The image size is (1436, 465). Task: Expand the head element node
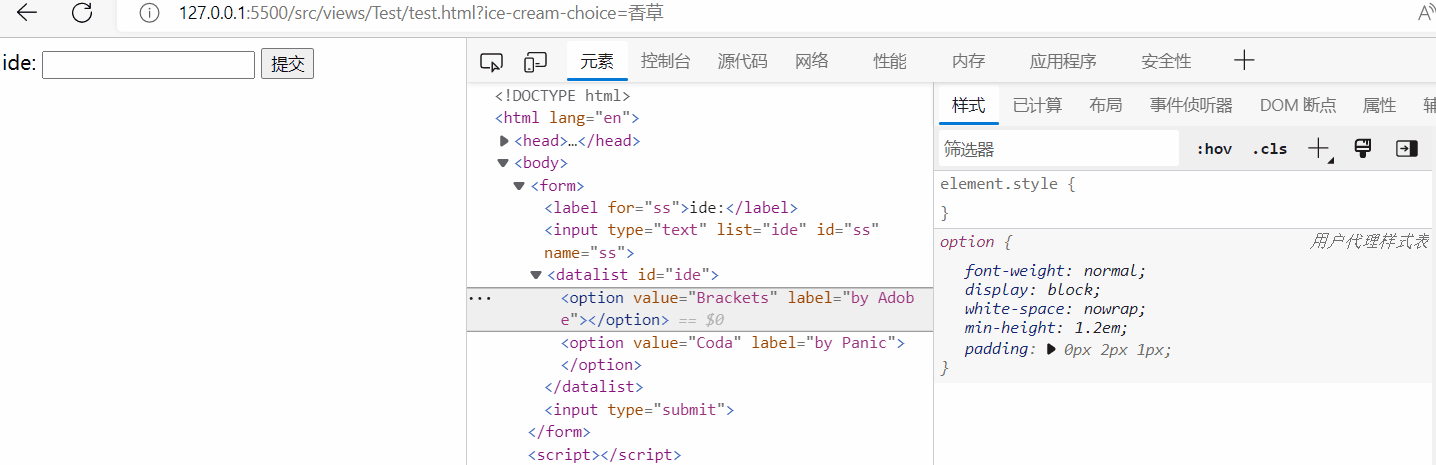tap(504, 141)
